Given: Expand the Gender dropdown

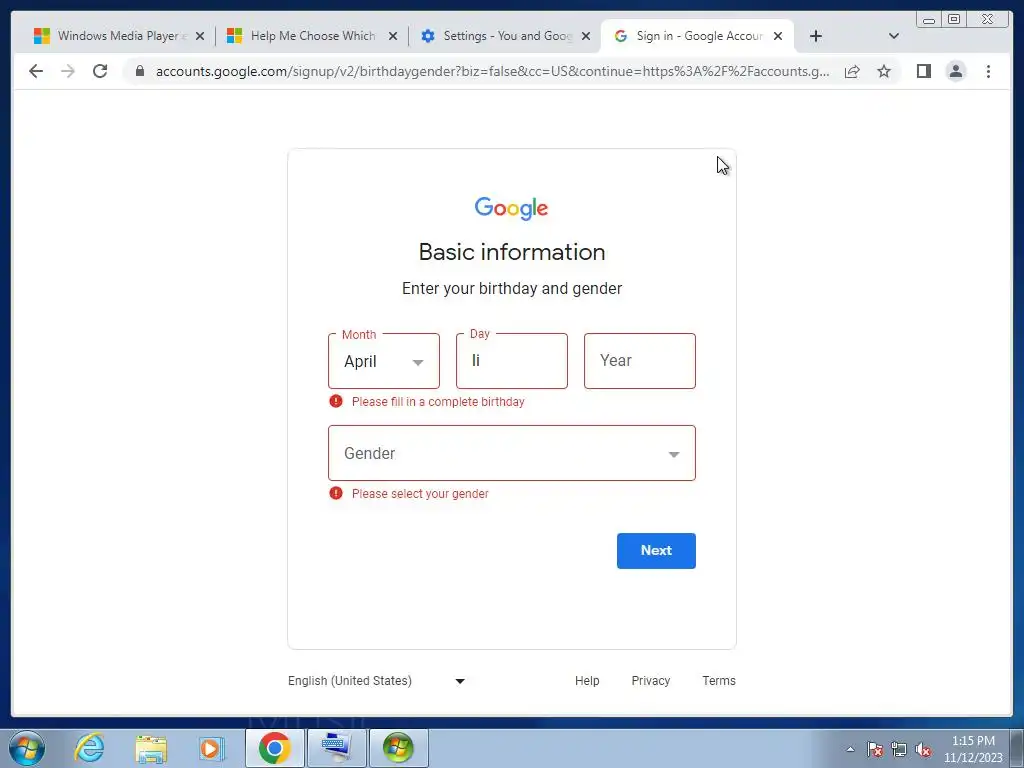Looking at the screenshot, I should click(512, 453).
